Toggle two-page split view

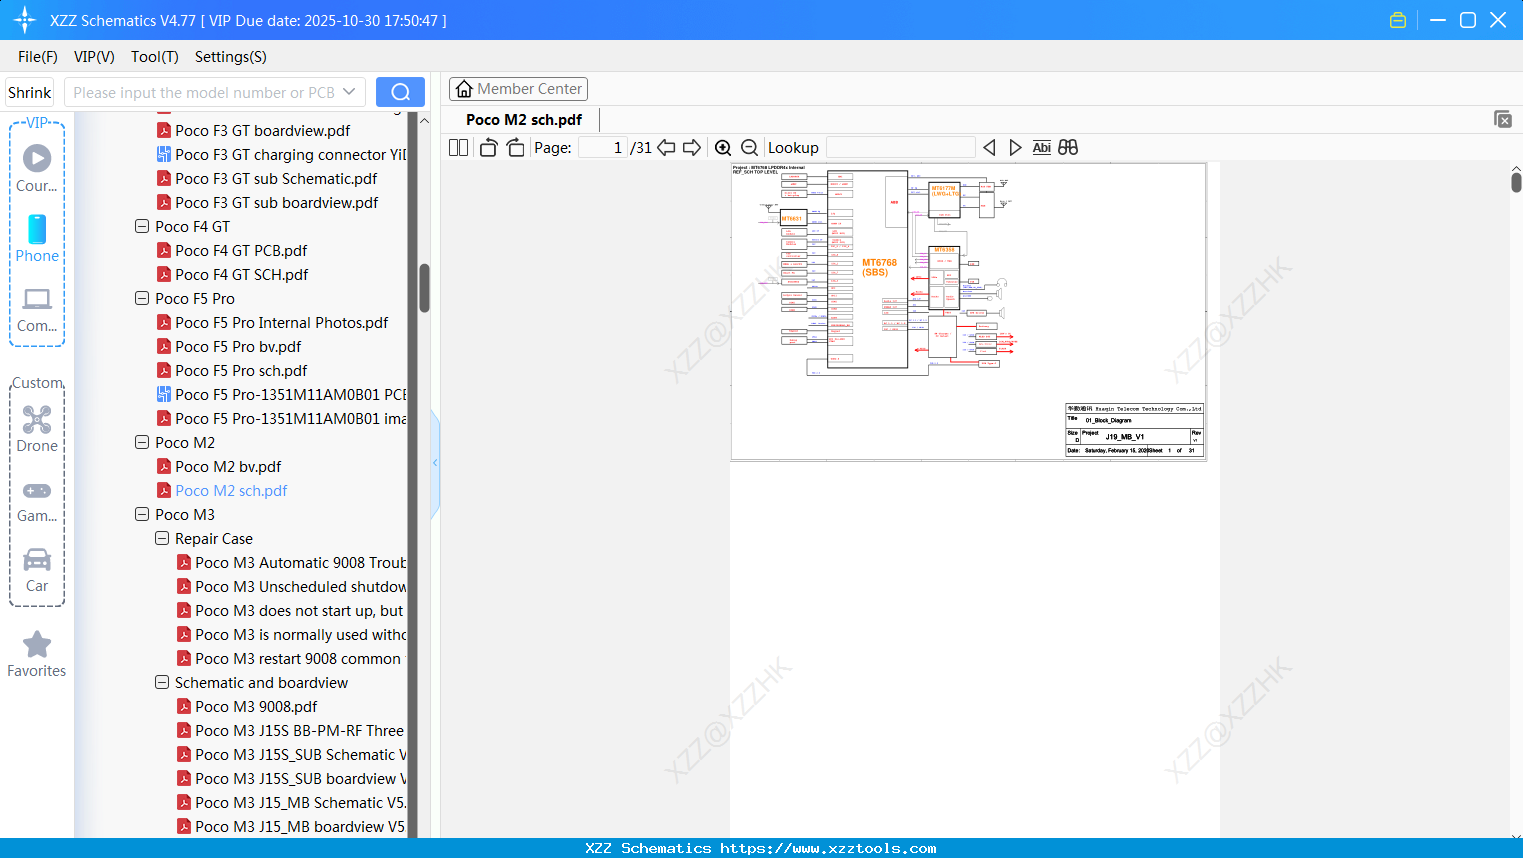pyautogui.click(x=459, y=148)
